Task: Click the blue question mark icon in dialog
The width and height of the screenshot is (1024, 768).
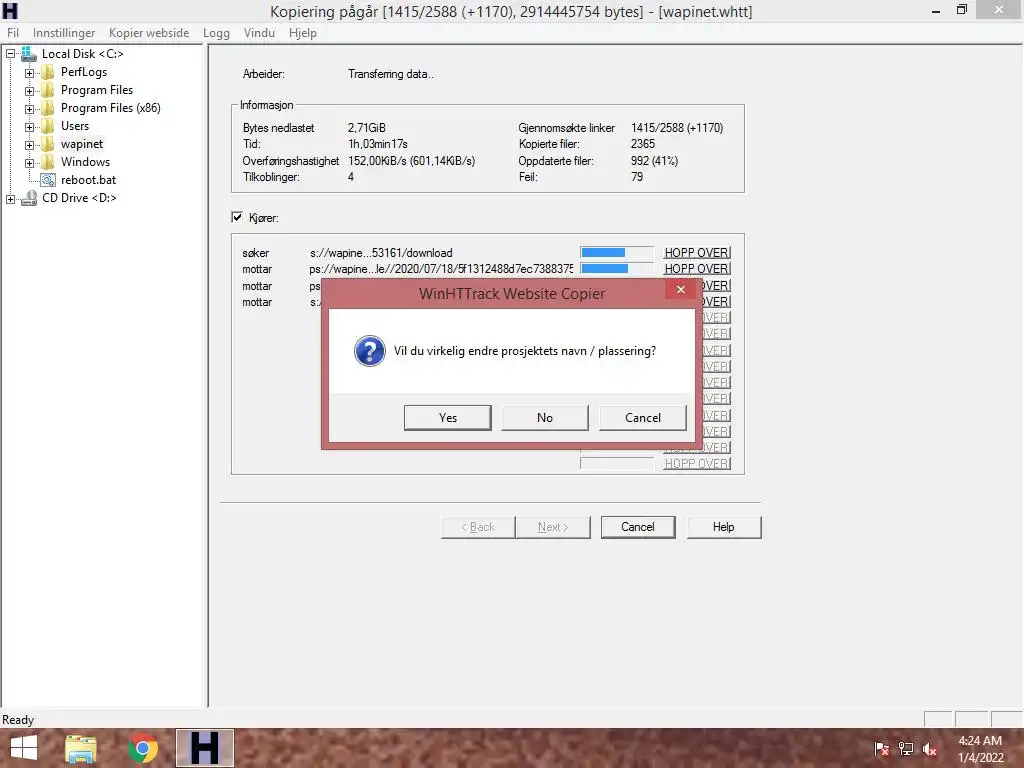Action: point(370,351)
